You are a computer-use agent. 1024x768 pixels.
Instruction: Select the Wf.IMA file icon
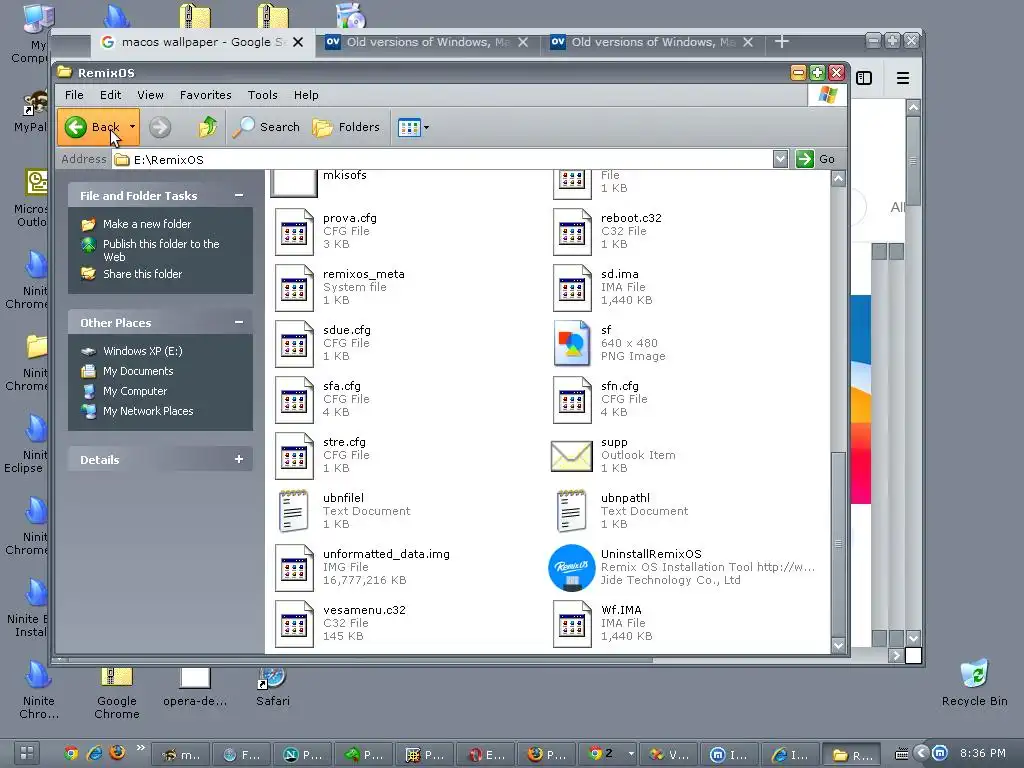pyautogui.click(x=572, y=624)
